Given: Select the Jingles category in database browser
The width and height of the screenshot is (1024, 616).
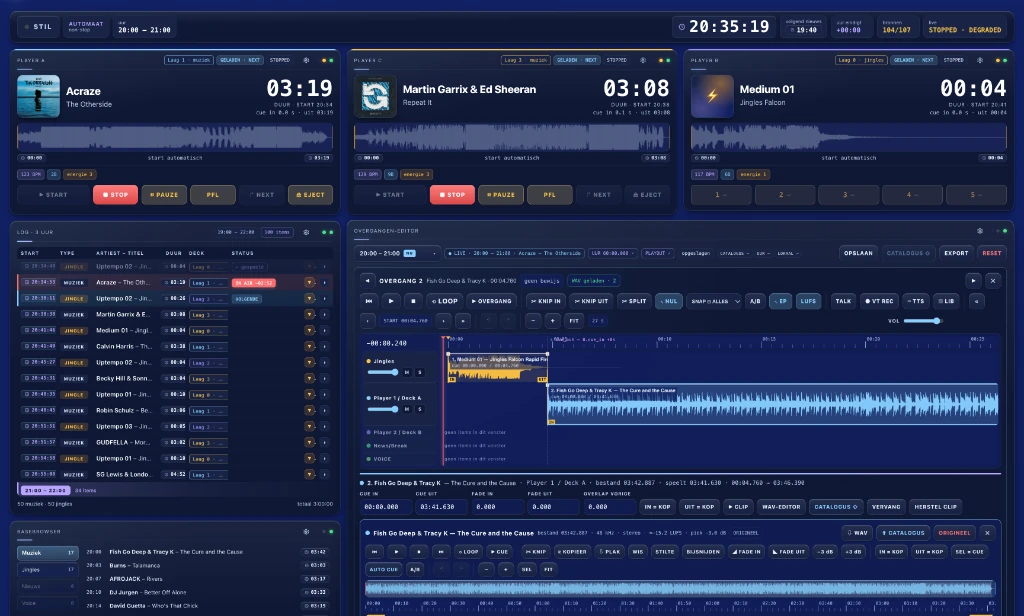Looking at the screenshot, I should [48, 570].
